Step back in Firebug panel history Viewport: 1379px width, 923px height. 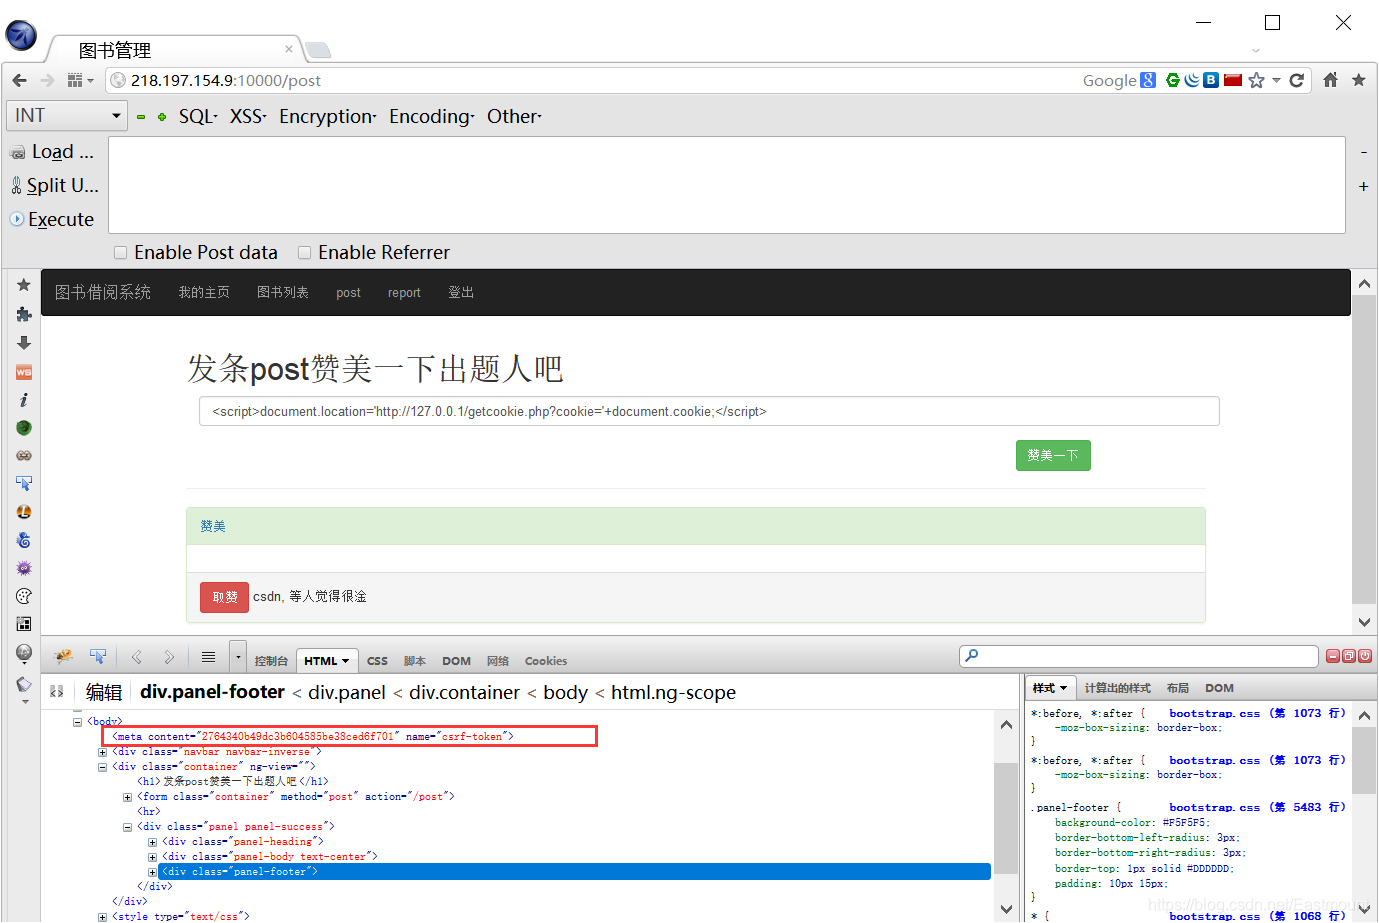(137, 657)
